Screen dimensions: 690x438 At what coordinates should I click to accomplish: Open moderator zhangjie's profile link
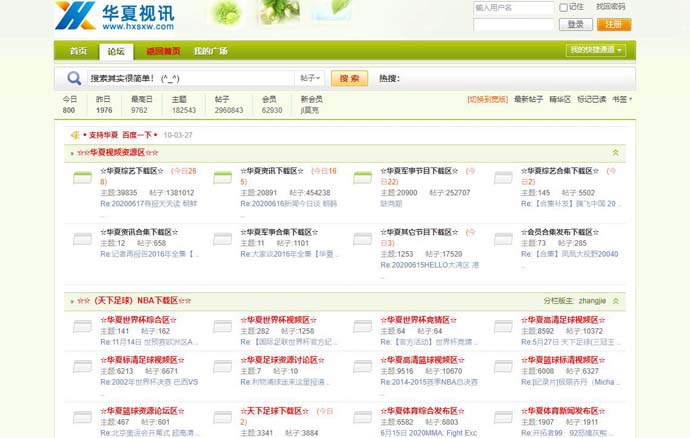click(592, 301)
